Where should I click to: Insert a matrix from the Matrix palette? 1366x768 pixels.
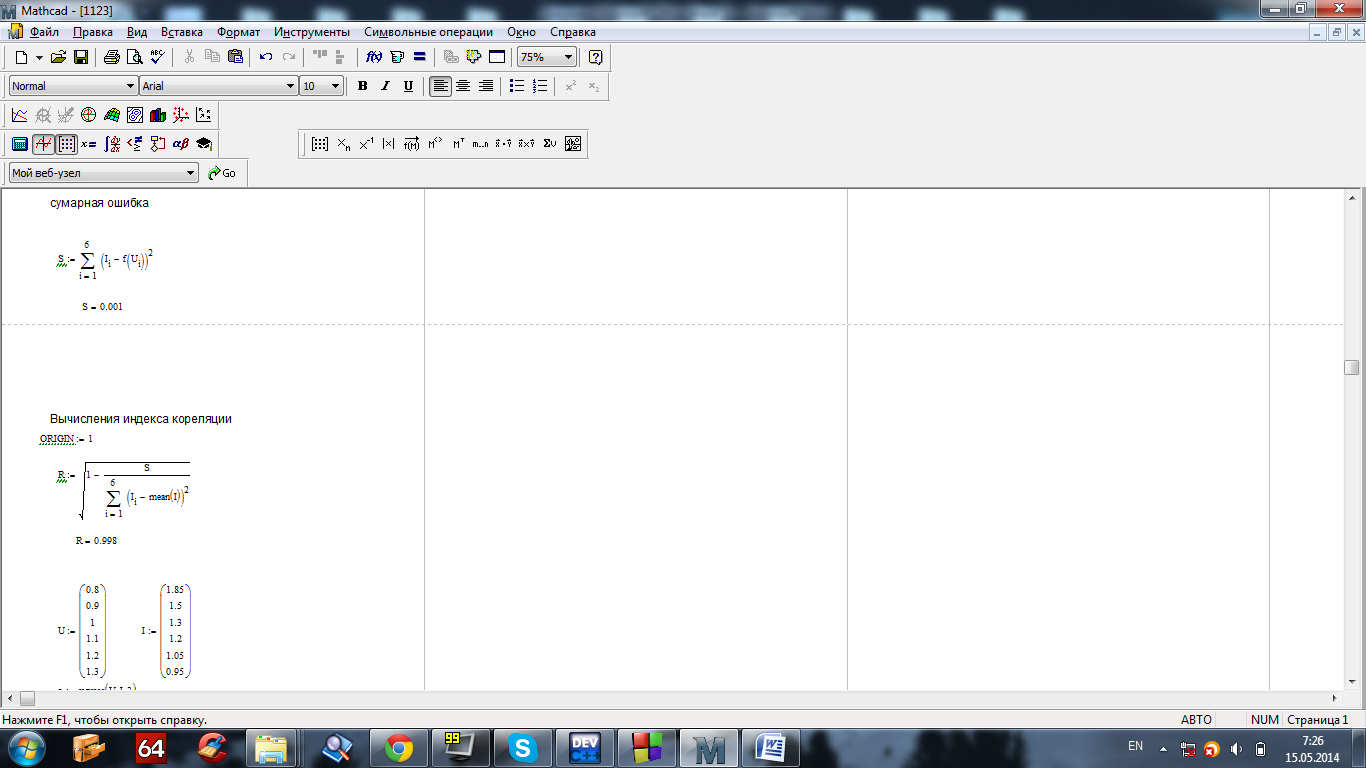tap(320, 144)
